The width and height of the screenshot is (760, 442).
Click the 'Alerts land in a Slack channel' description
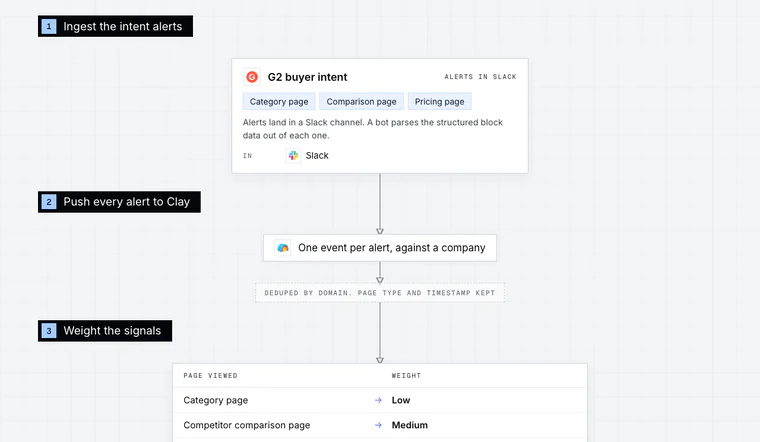pos(373,129)
